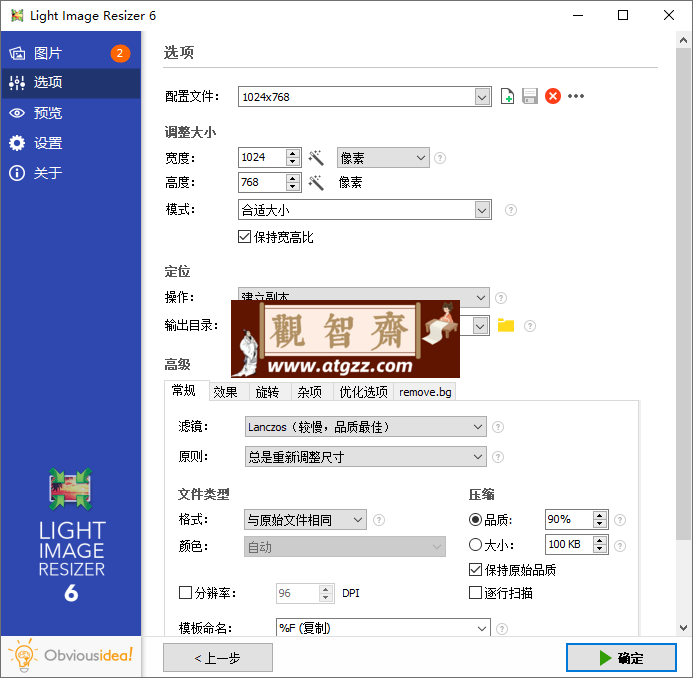Click the new profile icon
The image size is (693, 678).
pos(507,96)
